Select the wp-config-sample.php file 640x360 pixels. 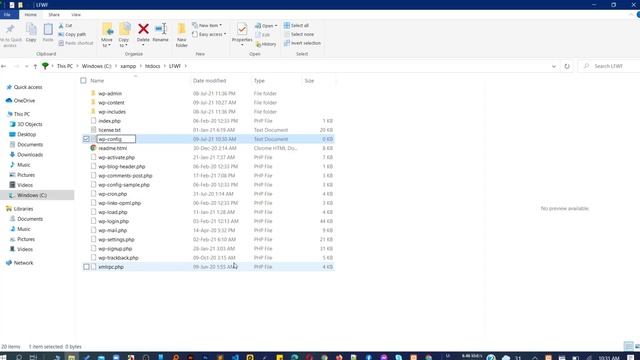[208, 185]
